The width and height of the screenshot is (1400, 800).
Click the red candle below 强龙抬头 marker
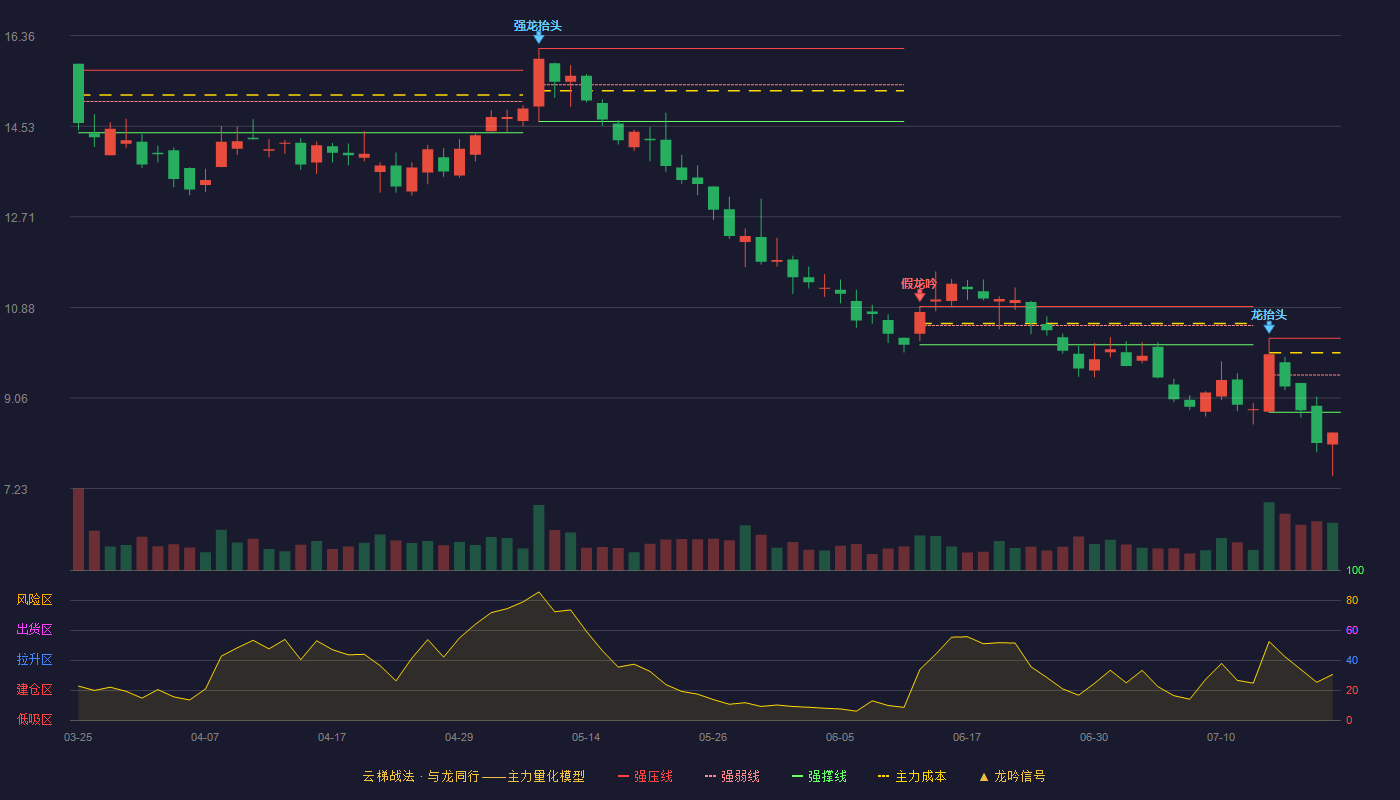538,83
